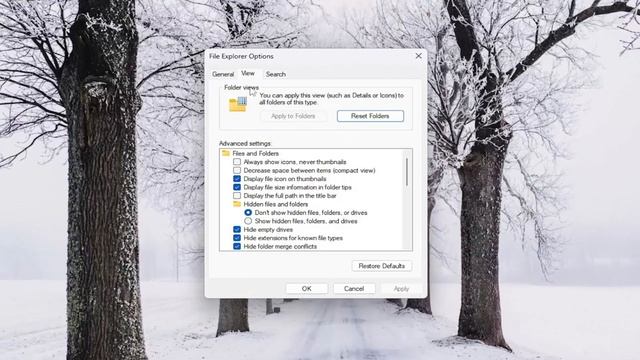640x360 pixels.
Task: Uncheck Hide extensions for known file types
Action: point(237,238)
